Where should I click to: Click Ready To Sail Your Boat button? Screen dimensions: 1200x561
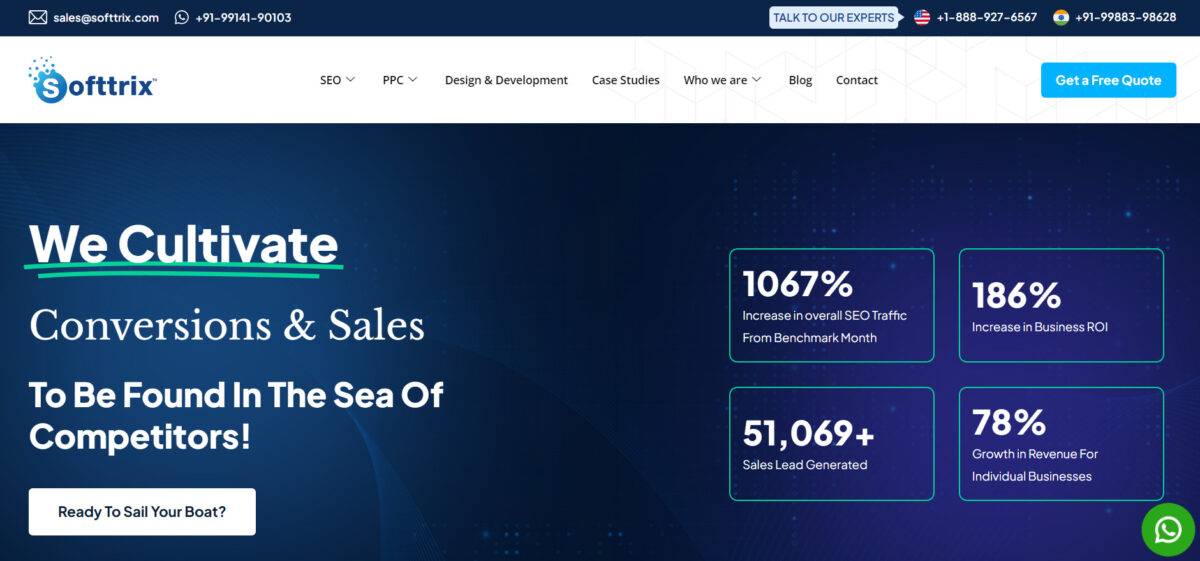click(x=142, y=512)
